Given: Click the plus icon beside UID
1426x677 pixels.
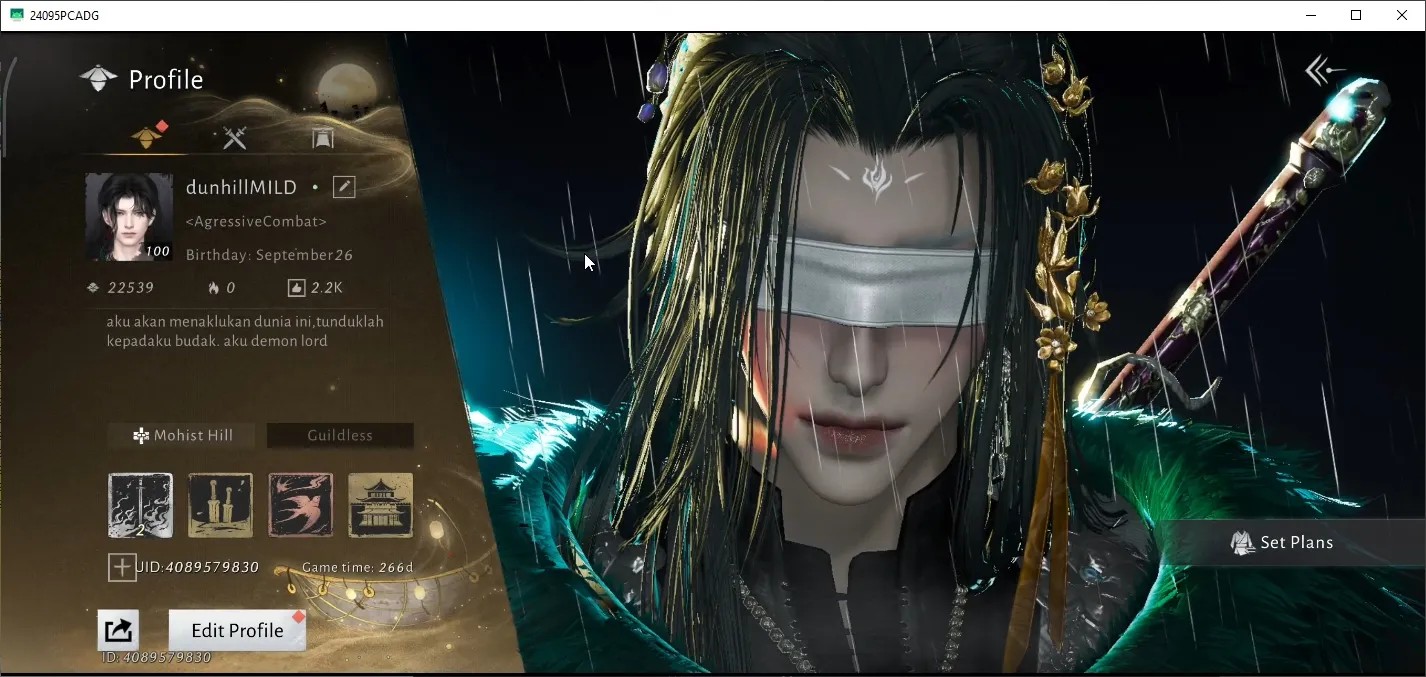Looking at the screenshot, I should 122,568.
